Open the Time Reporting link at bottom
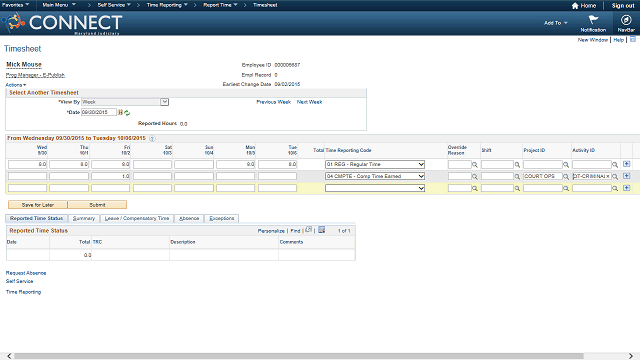 coord(23,292)
